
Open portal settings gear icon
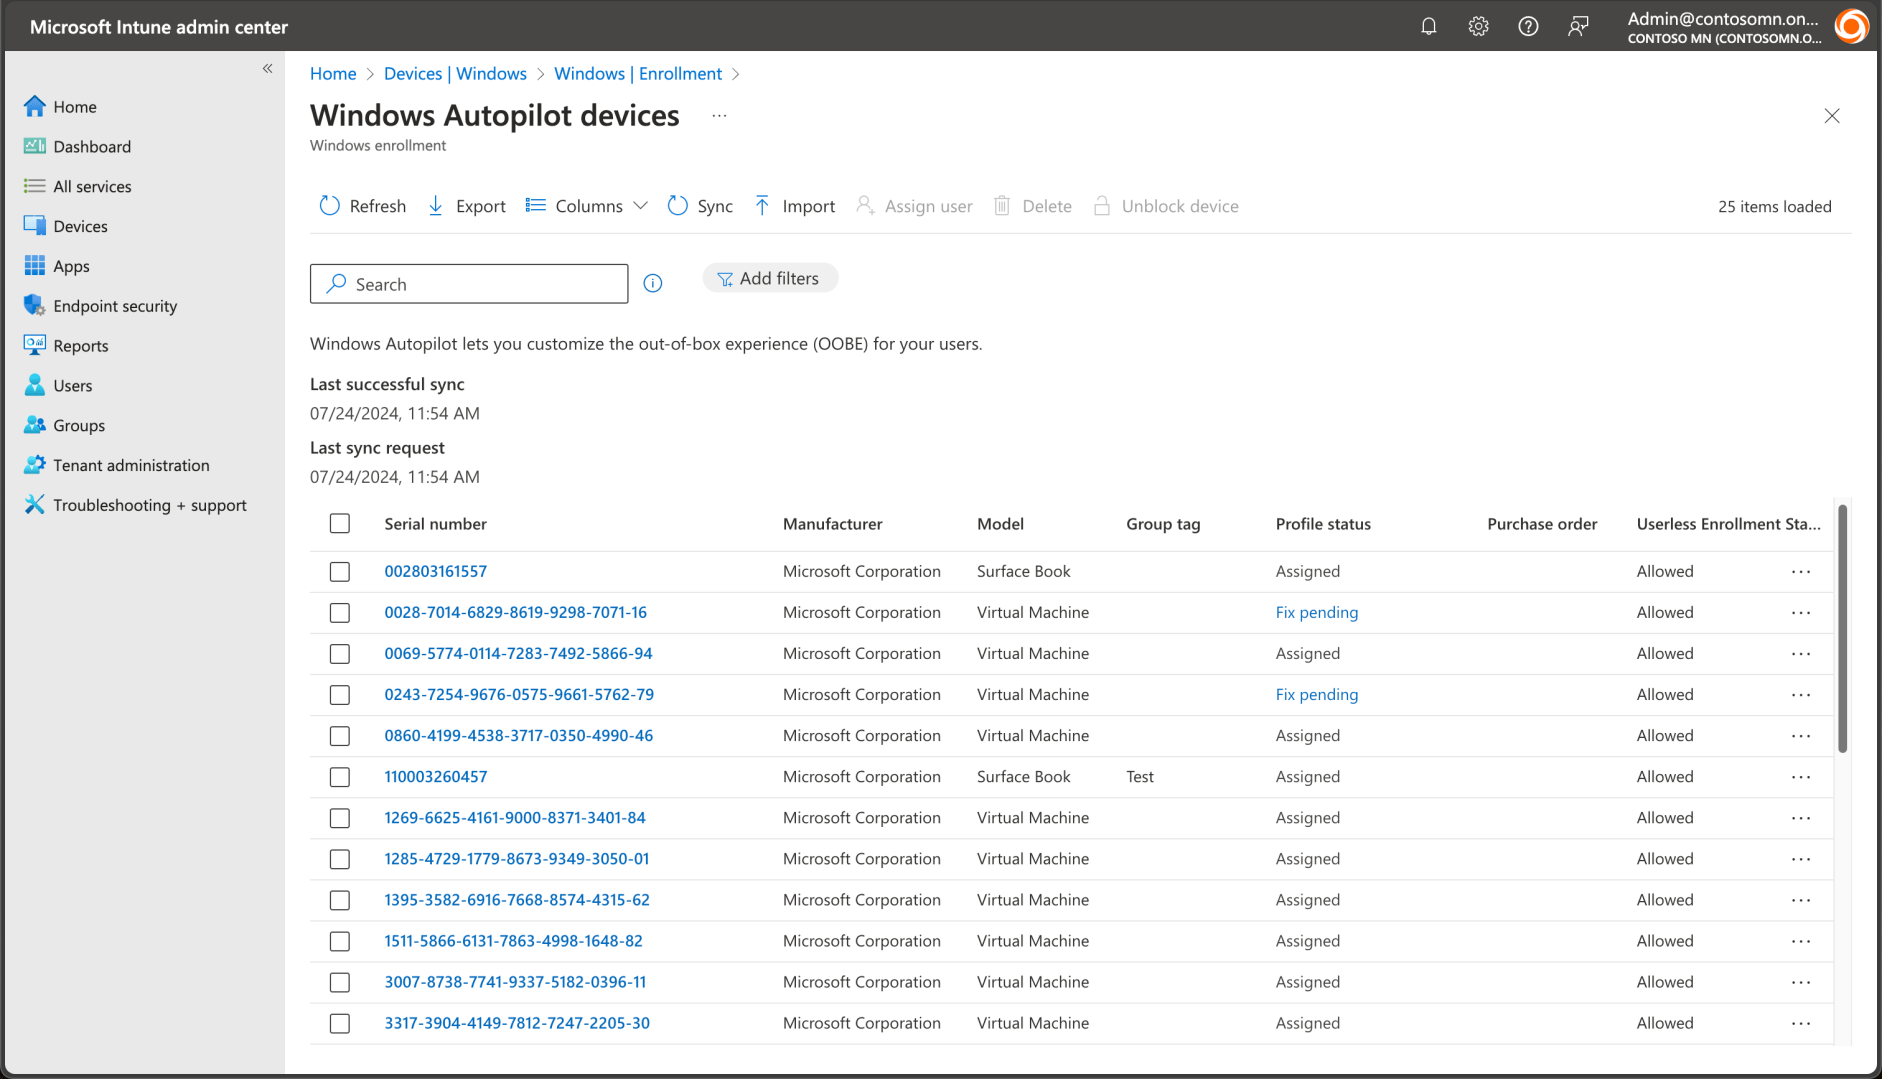tap(1478, 27)
